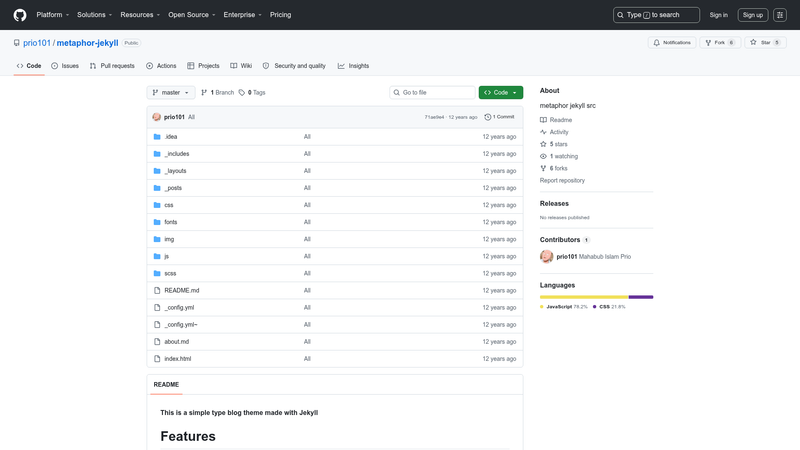Click the Readme book icon in About
Image resolution: width=800 pixels, height=450 pixels.
tap(543, 120)
